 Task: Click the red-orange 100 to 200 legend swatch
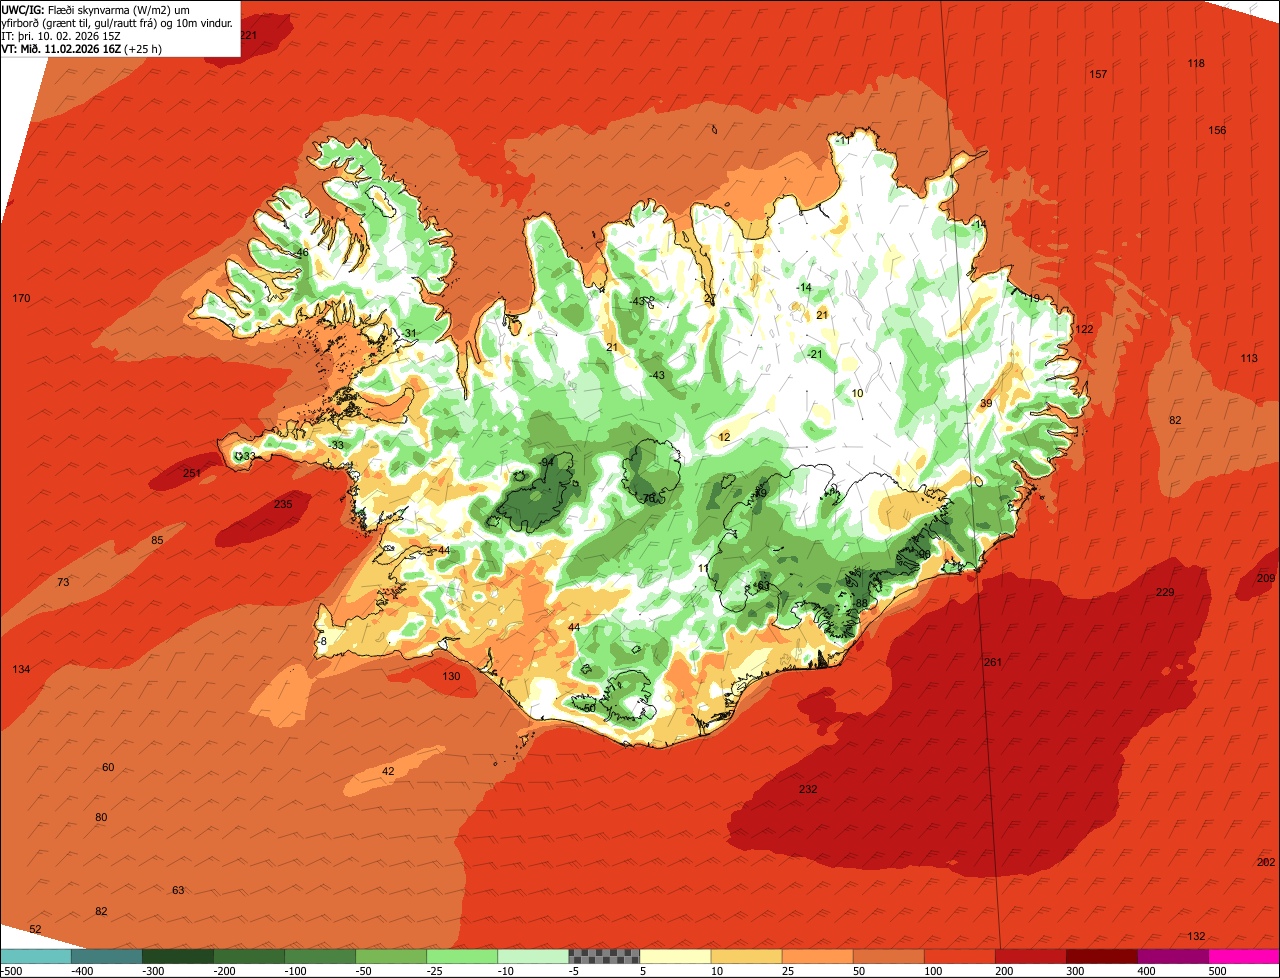[959, 956]
